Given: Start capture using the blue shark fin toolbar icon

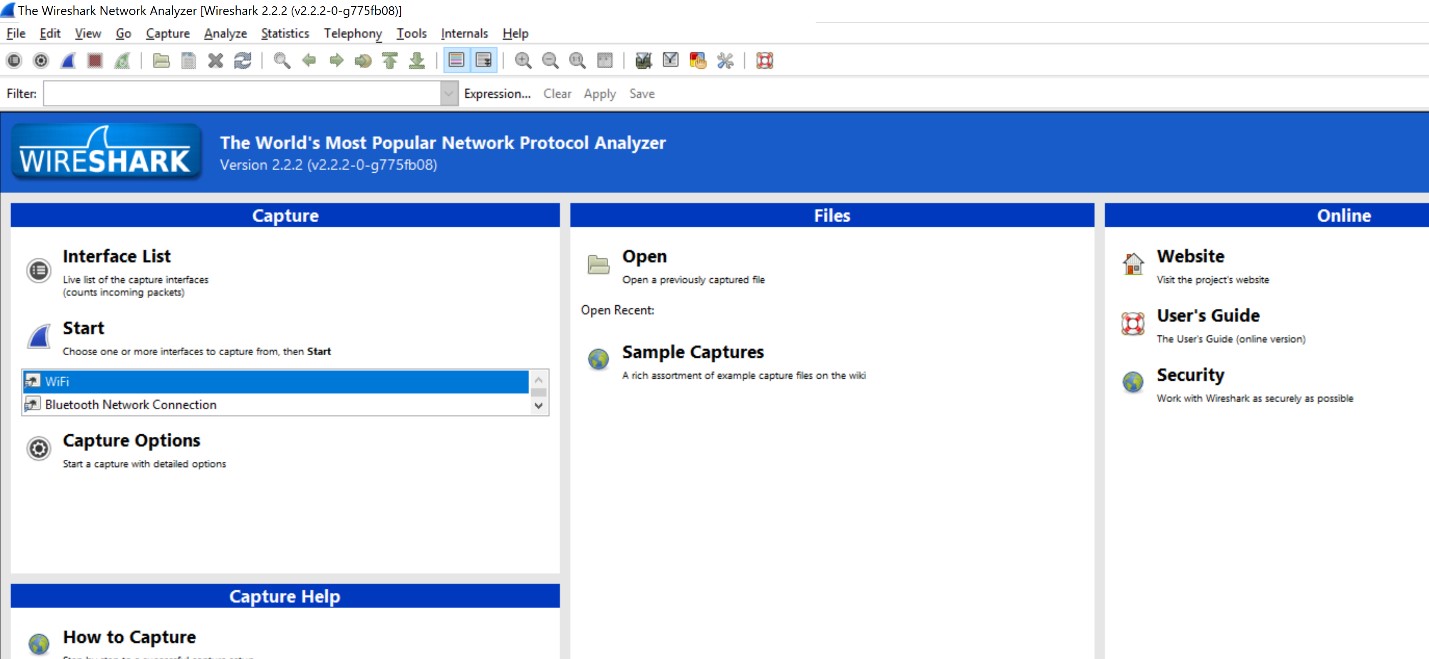Looking at the screenshot, I should [68, 61].
